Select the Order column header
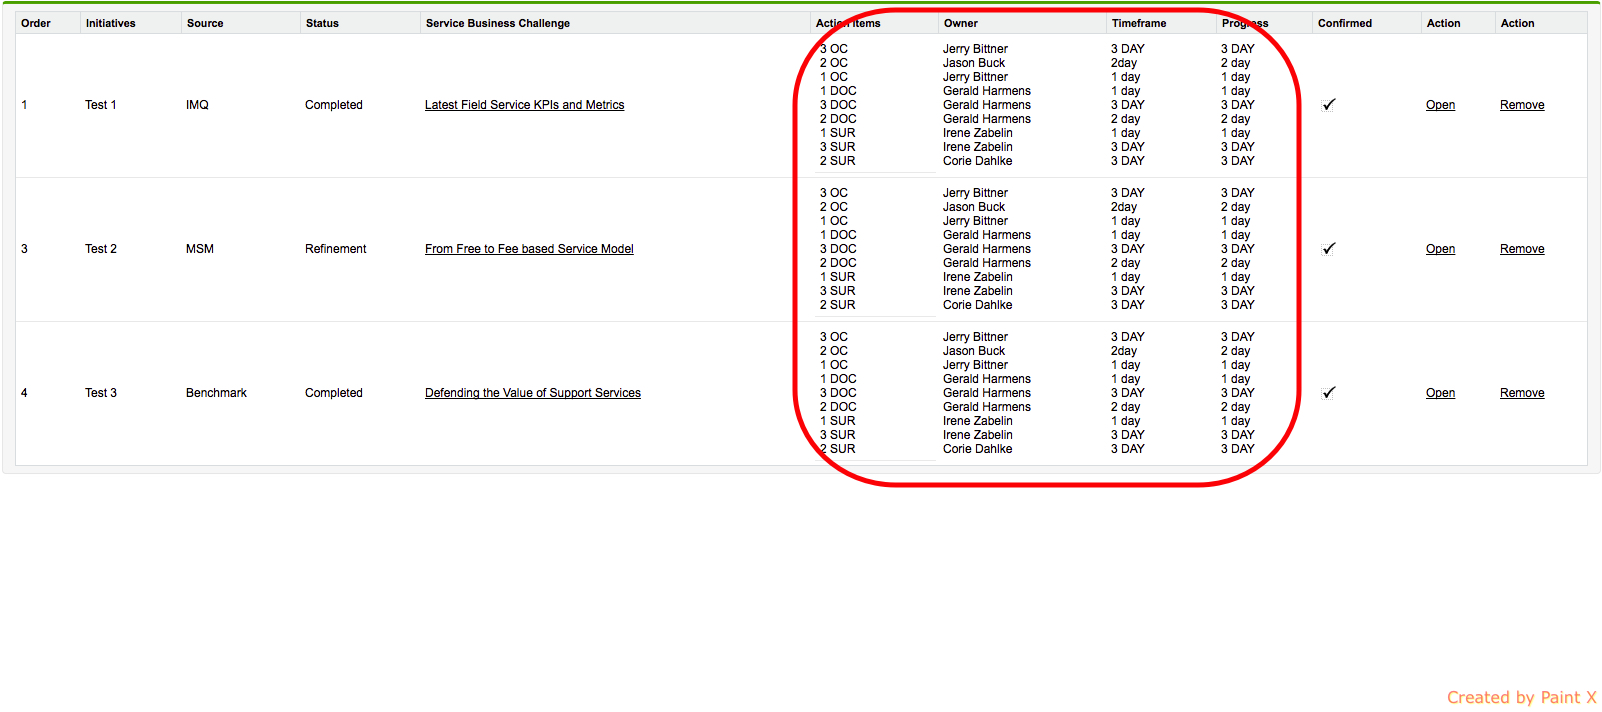The width and height of the screenshot is (1602, 712). click(x=36, y=23)
